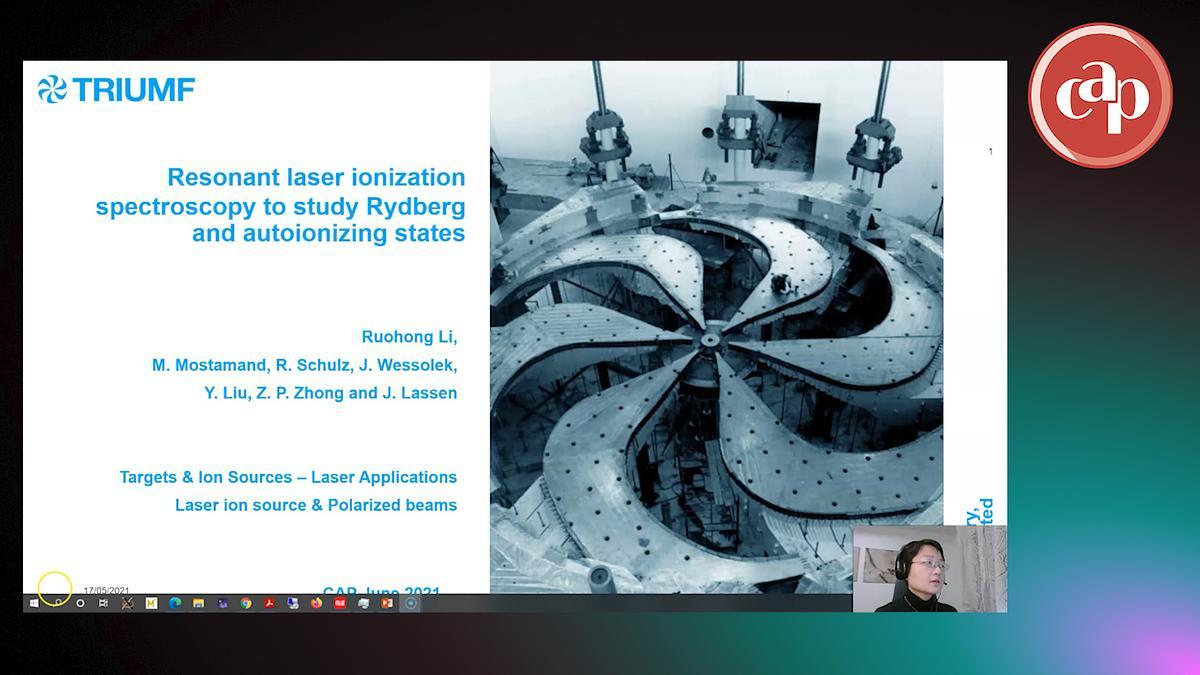Viewport: 1200px width, 675px height.
Task: Click the yellow M app icon in taskbar
Action: [x=151, y=603]
